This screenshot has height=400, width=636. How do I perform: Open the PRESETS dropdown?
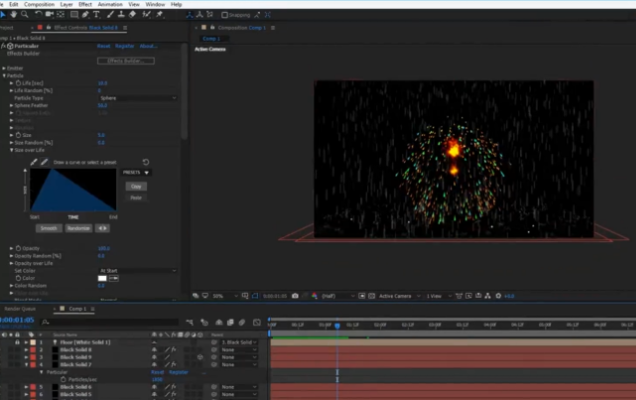(x=136, y=172)
